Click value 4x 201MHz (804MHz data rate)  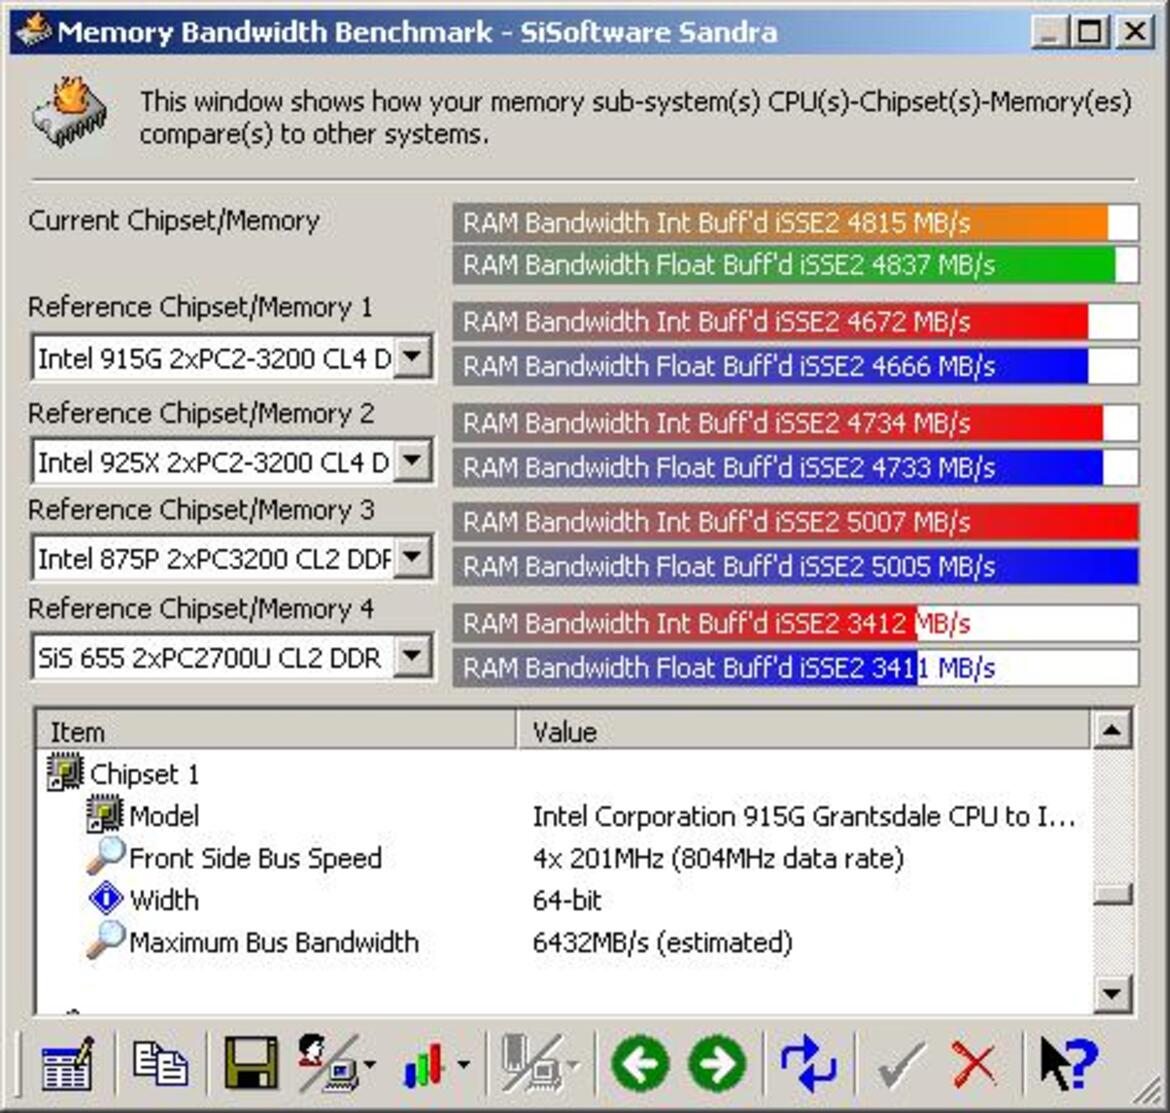(x=718, y=859)
